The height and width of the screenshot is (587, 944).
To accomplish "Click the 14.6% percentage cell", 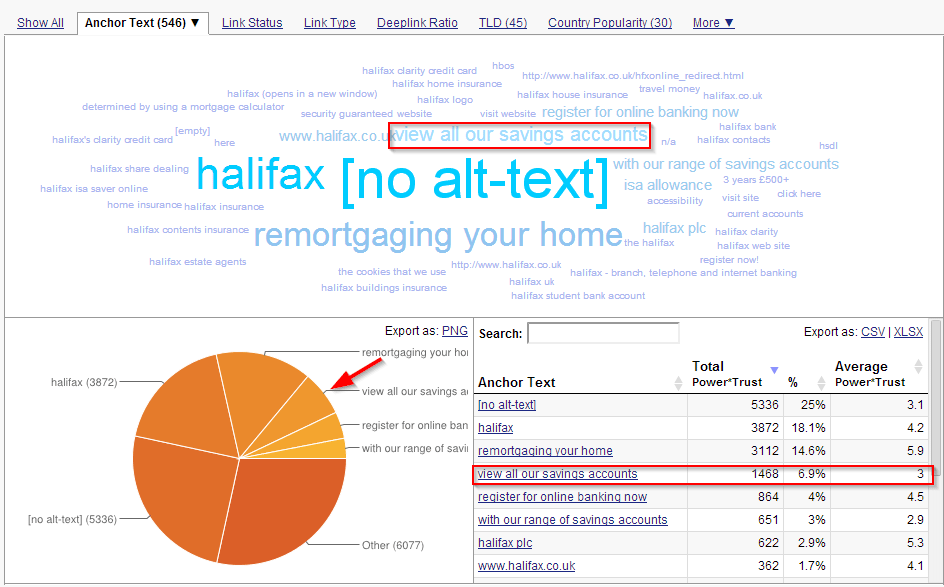I will 808,450.
